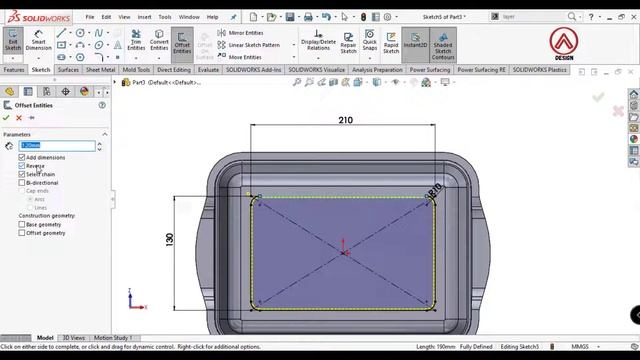Open the Motion Study 1 tab
This screenshot has height=360, width=640.
pyautogui.click(x=113, y=338)
